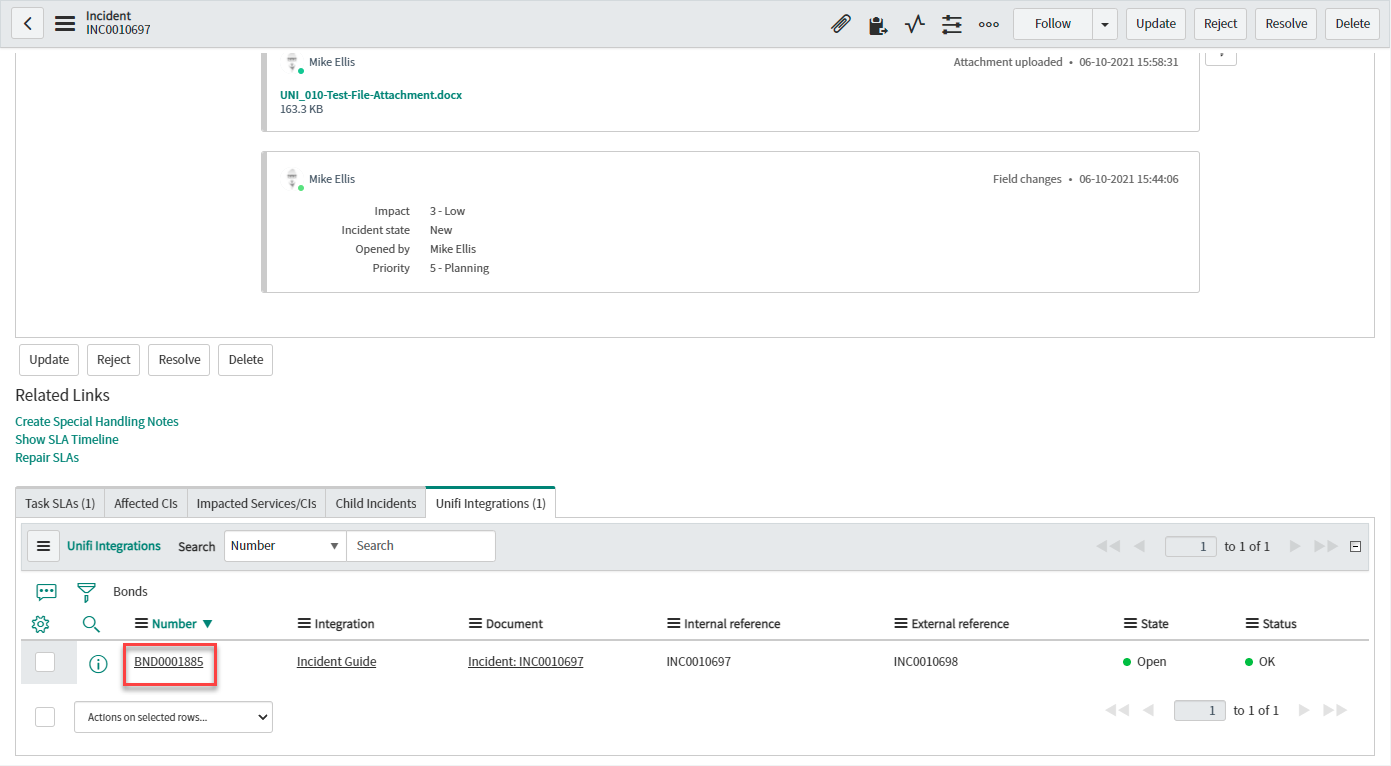Open the Child Incidents tab
The height and width of the screenshot is (766, 1391).
(x=375, y=503)
